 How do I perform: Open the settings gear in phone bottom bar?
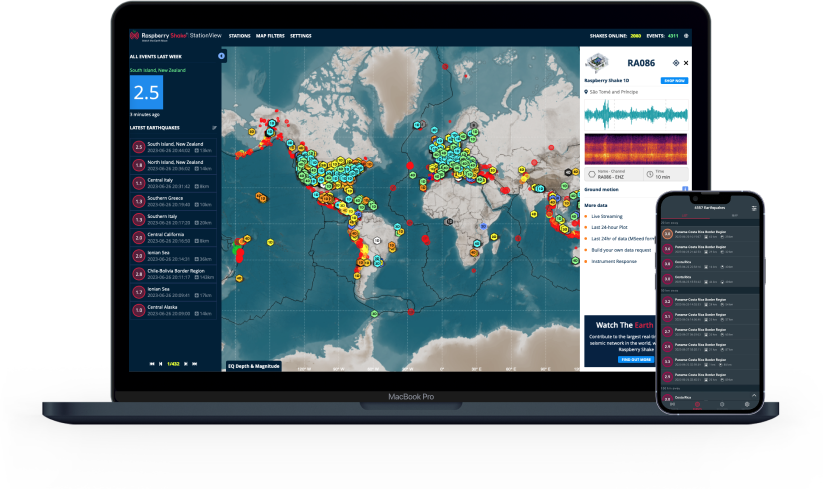747,405
